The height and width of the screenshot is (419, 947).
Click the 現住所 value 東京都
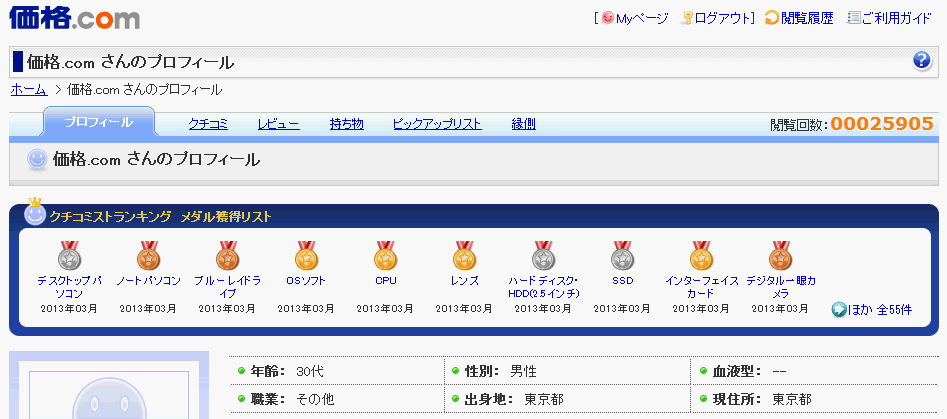coord(792,399)
